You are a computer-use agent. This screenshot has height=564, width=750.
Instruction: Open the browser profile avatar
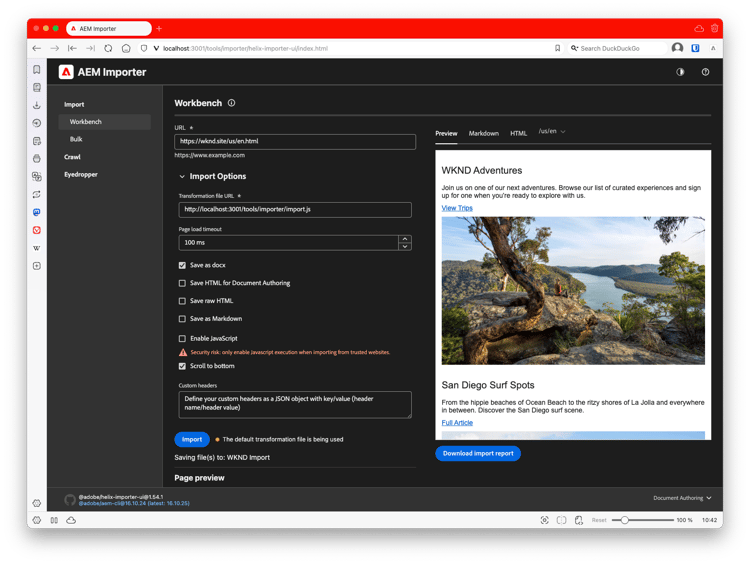click(x=677, y=48)
